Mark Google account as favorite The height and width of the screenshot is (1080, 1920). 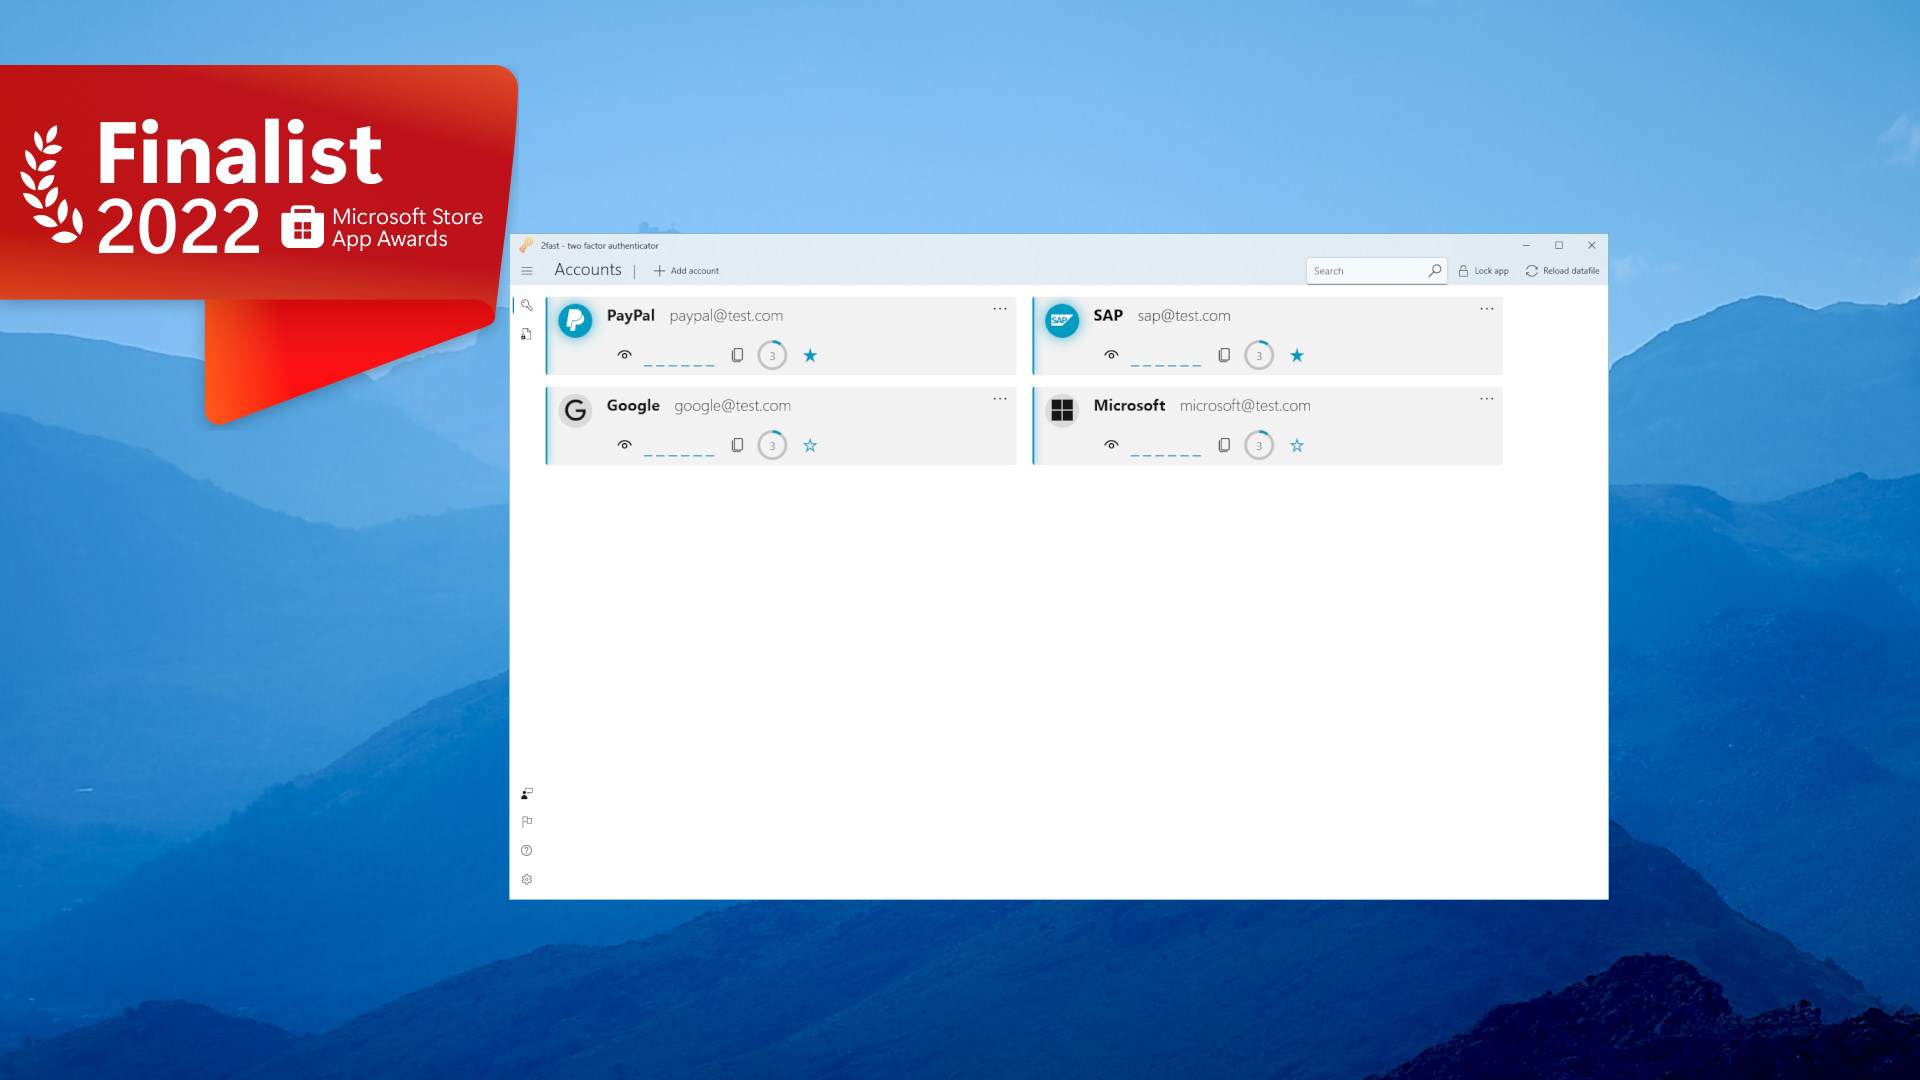tap(810, 445)
